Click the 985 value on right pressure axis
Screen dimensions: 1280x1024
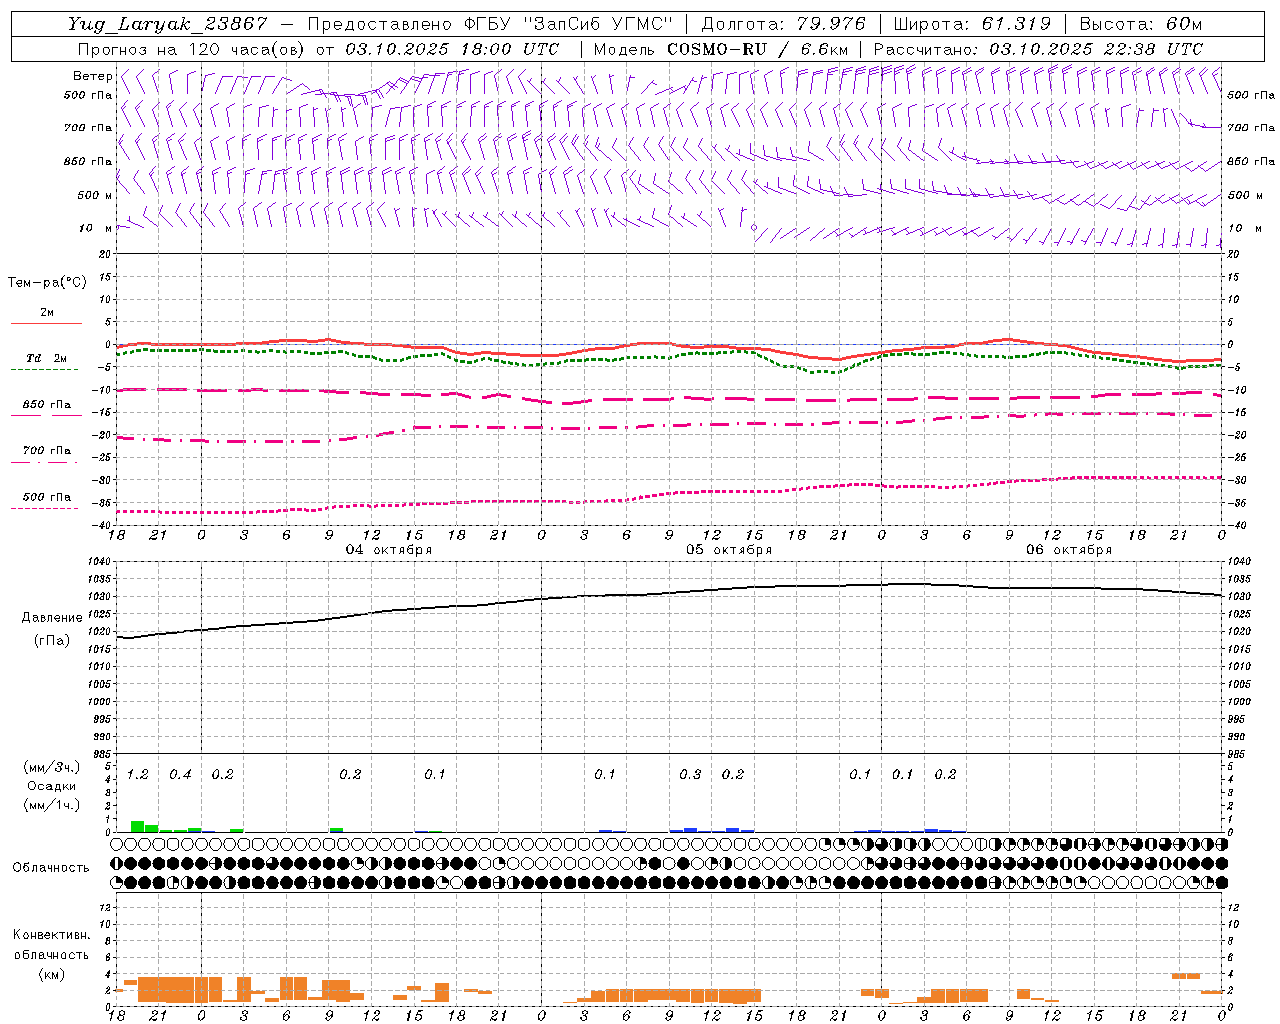(1239, 754)
